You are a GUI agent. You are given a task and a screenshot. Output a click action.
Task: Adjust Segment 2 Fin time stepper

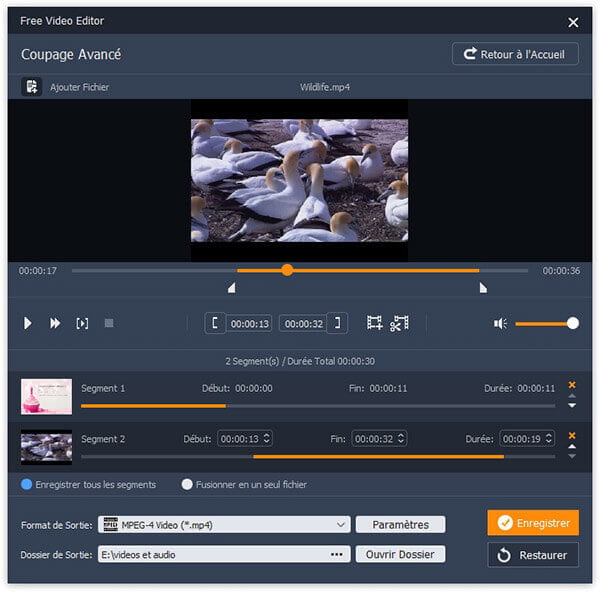pos(401,439)
